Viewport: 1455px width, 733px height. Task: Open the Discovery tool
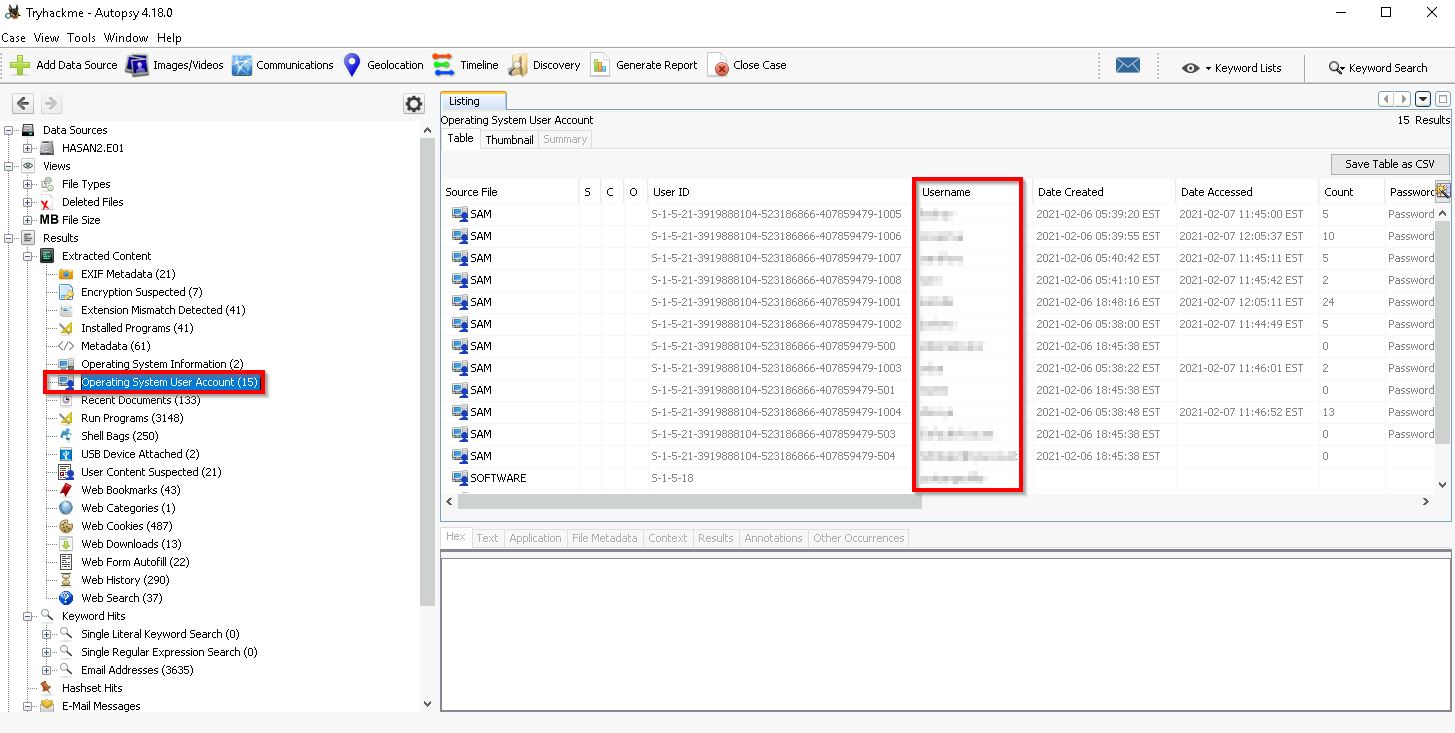click(544, 65)
